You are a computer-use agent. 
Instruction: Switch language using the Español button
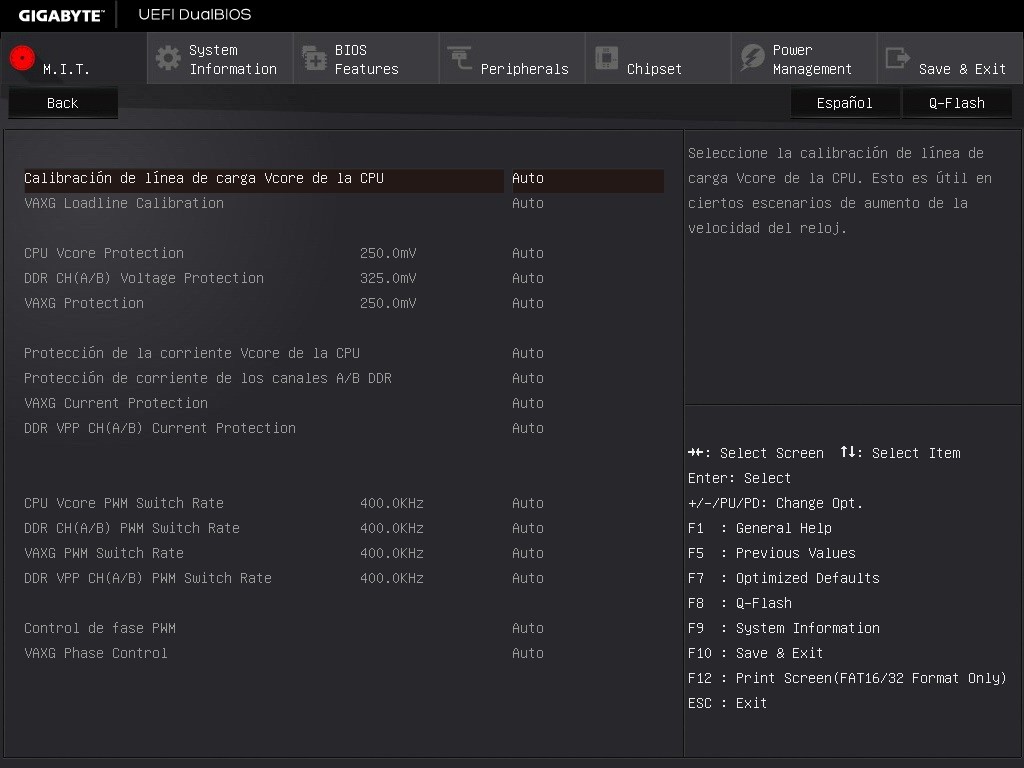pos(843,102)
